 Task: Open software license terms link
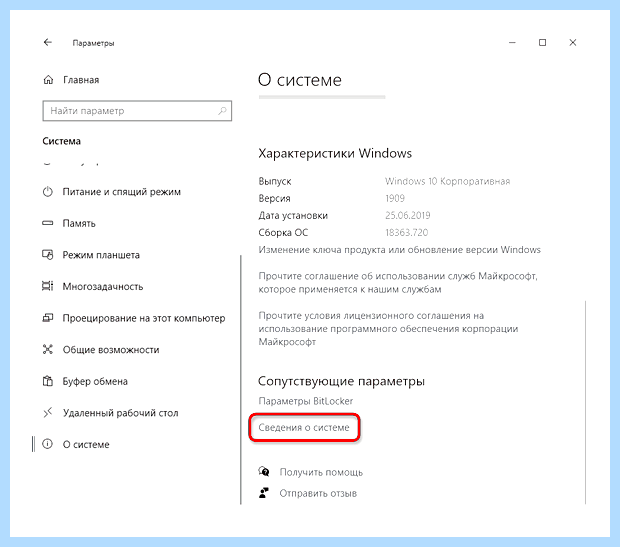click(x=388, y=329)
